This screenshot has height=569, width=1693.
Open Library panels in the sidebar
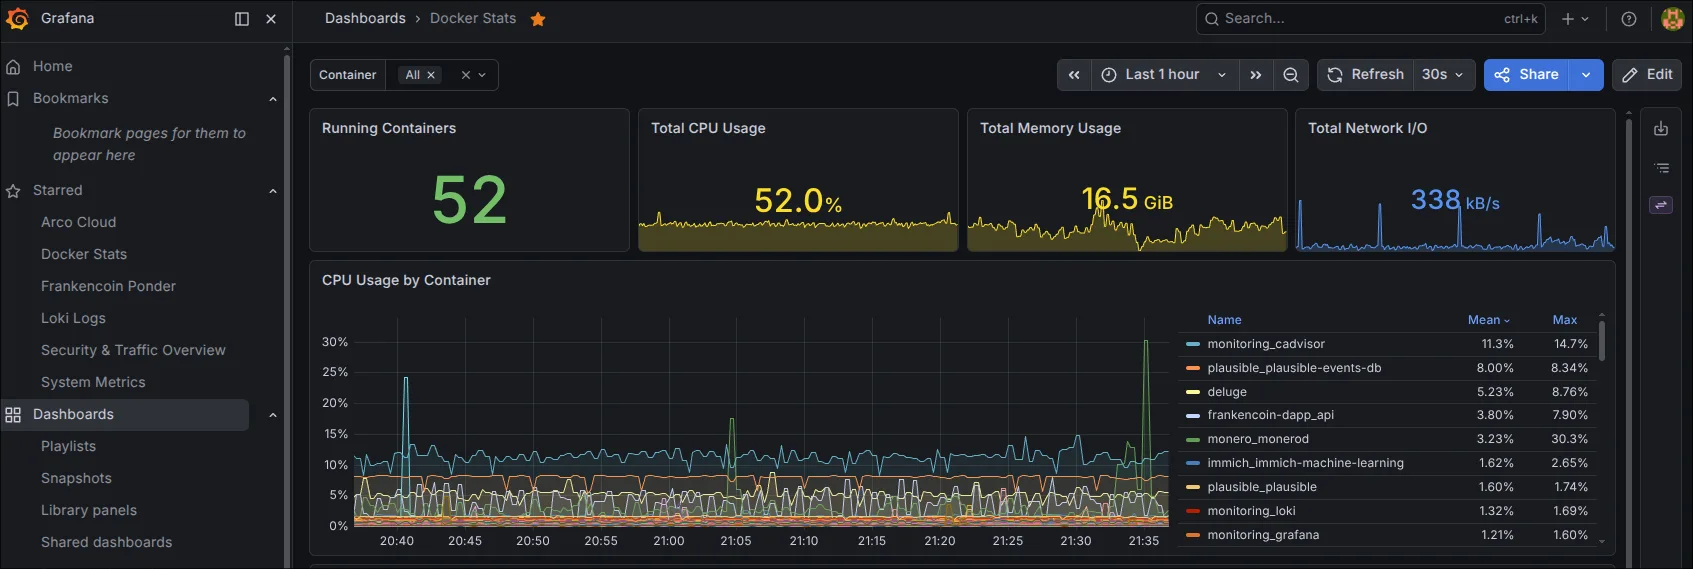pos(89,510)
